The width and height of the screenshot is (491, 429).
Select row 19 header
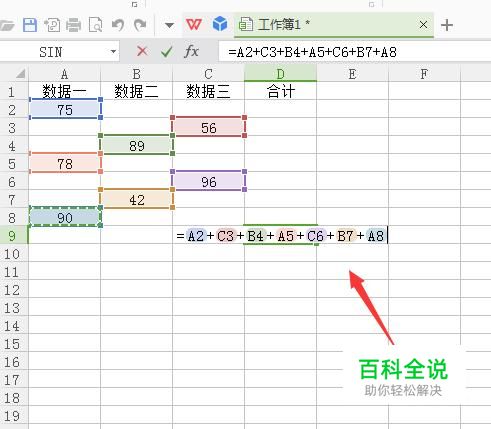13,416
